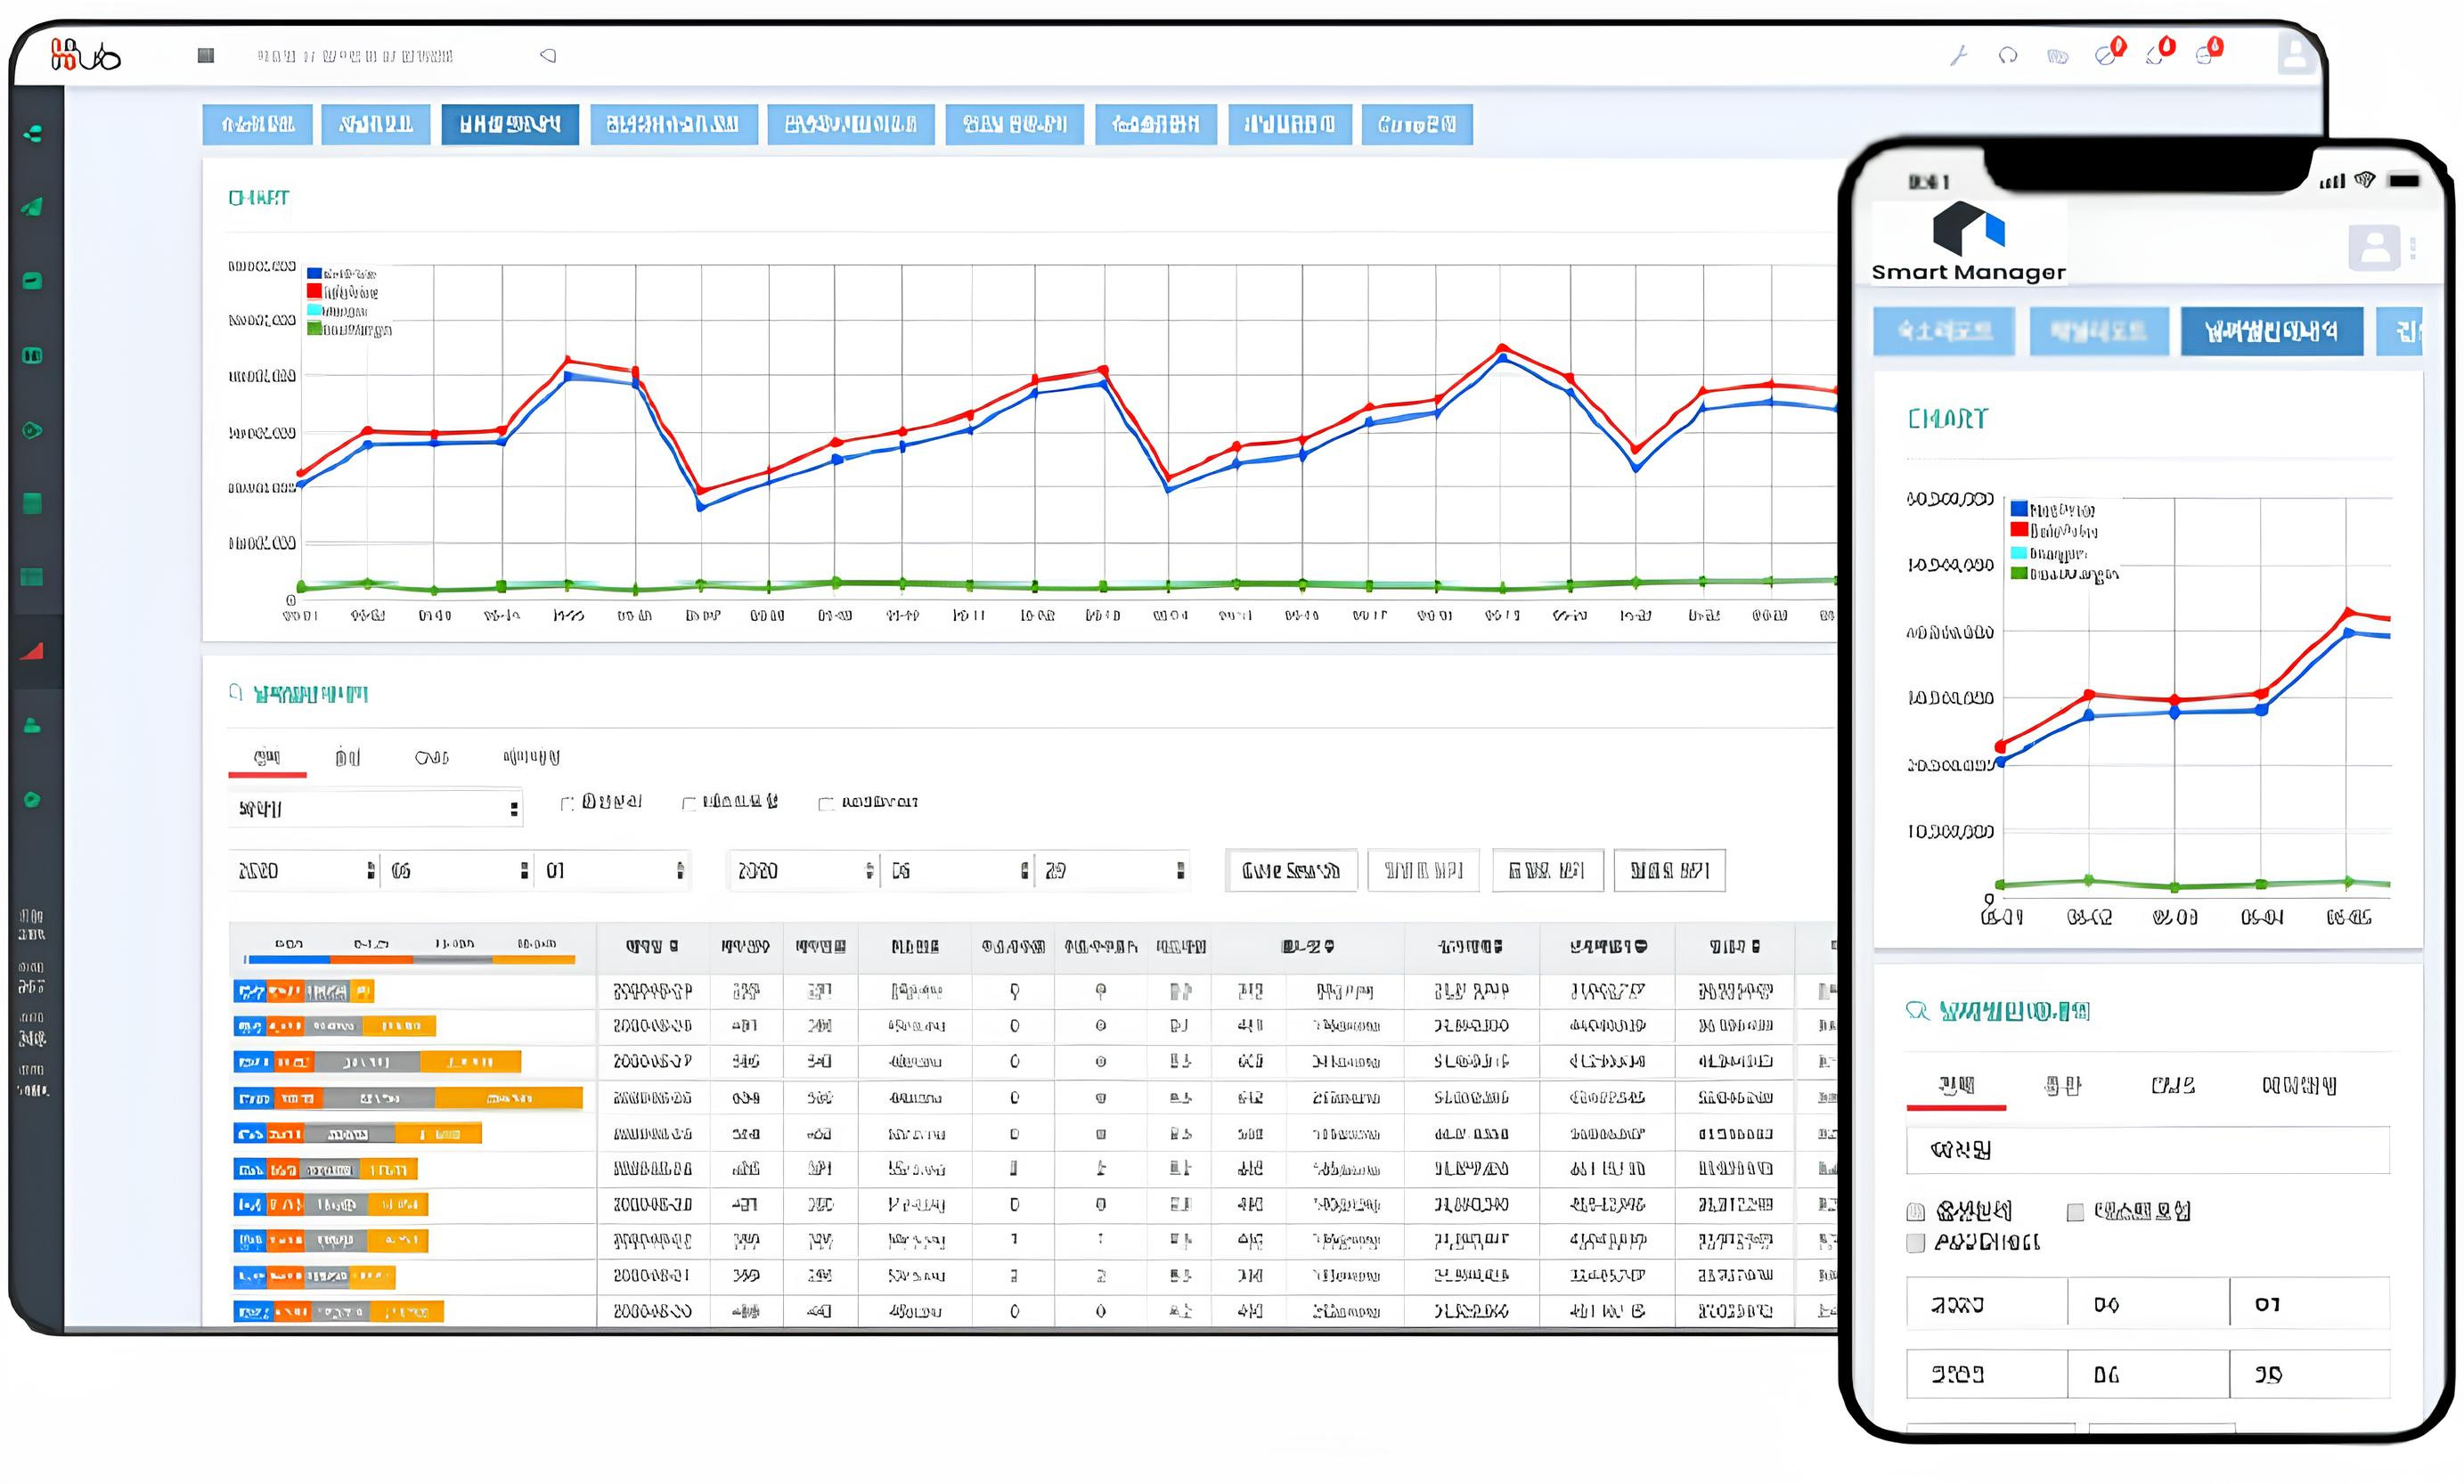This screenshot has height=1484, width=2464.
Task: Open the user profile avatar on desktop header
Action: [2295, 54]
